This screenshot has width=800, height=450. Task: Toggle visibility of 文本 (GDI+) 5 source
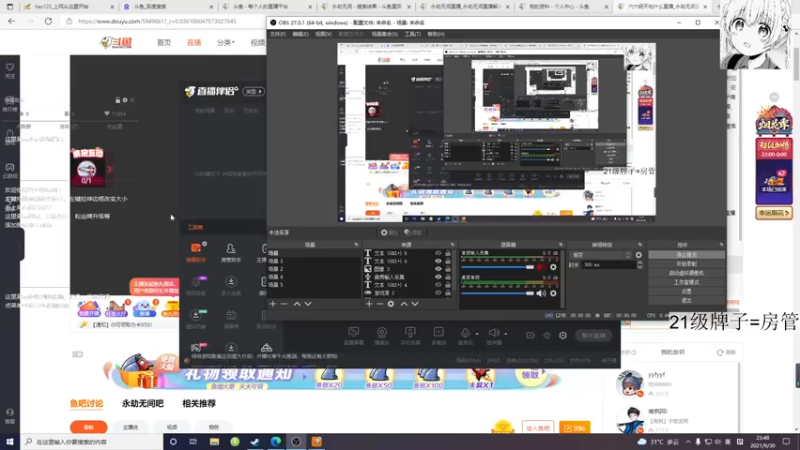(438, 253)
